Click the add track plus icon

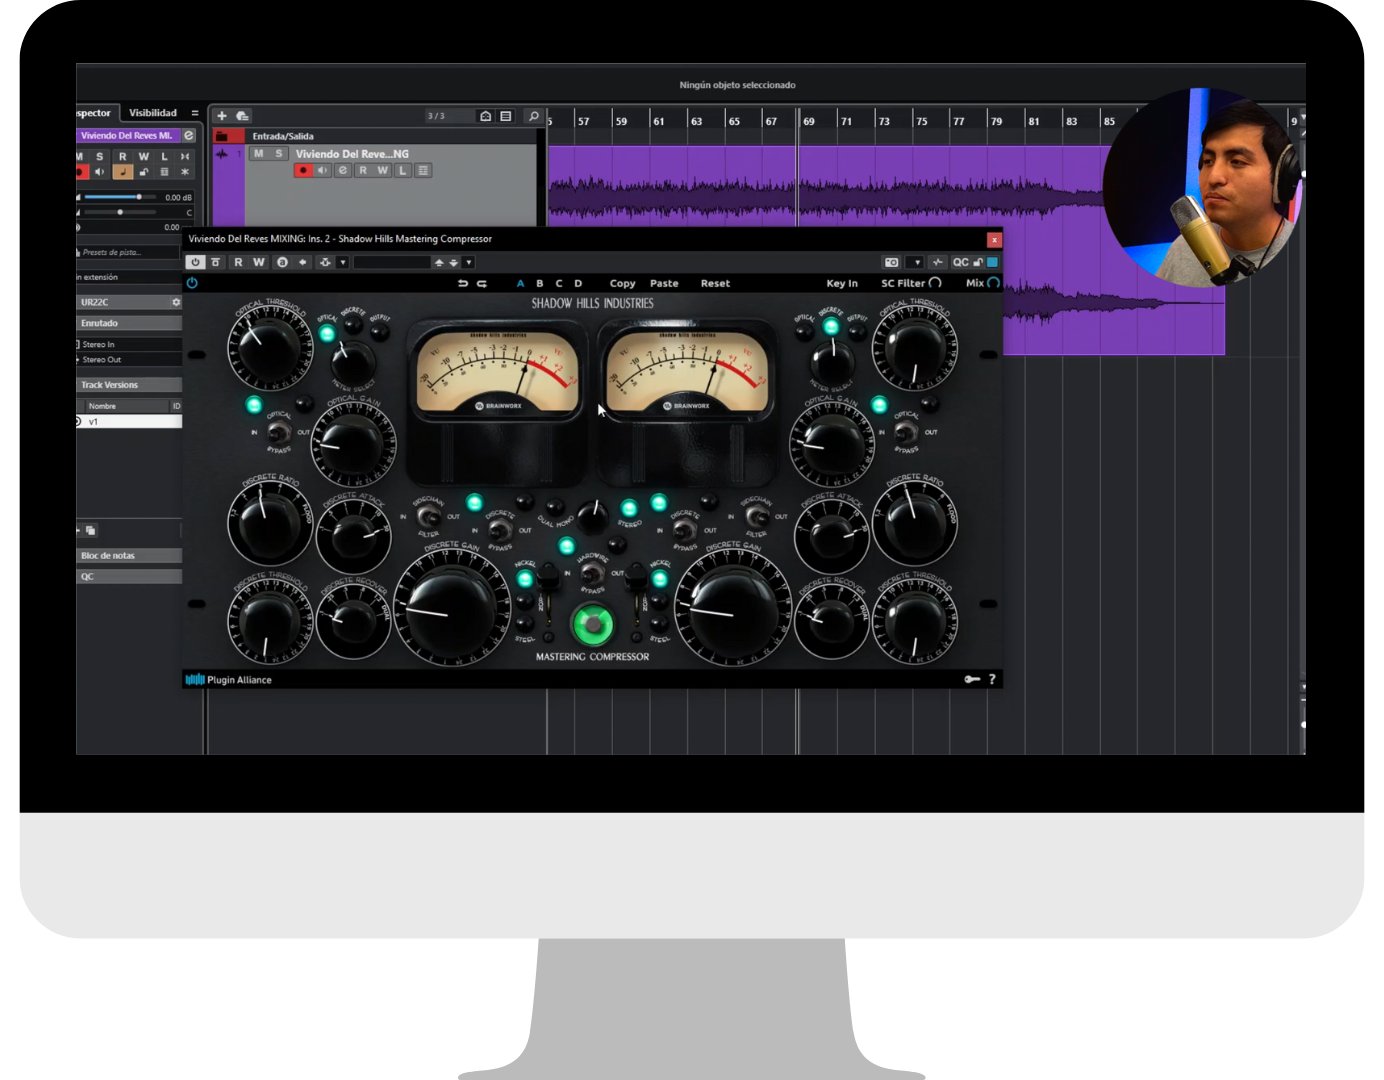[x=222, y=116]
